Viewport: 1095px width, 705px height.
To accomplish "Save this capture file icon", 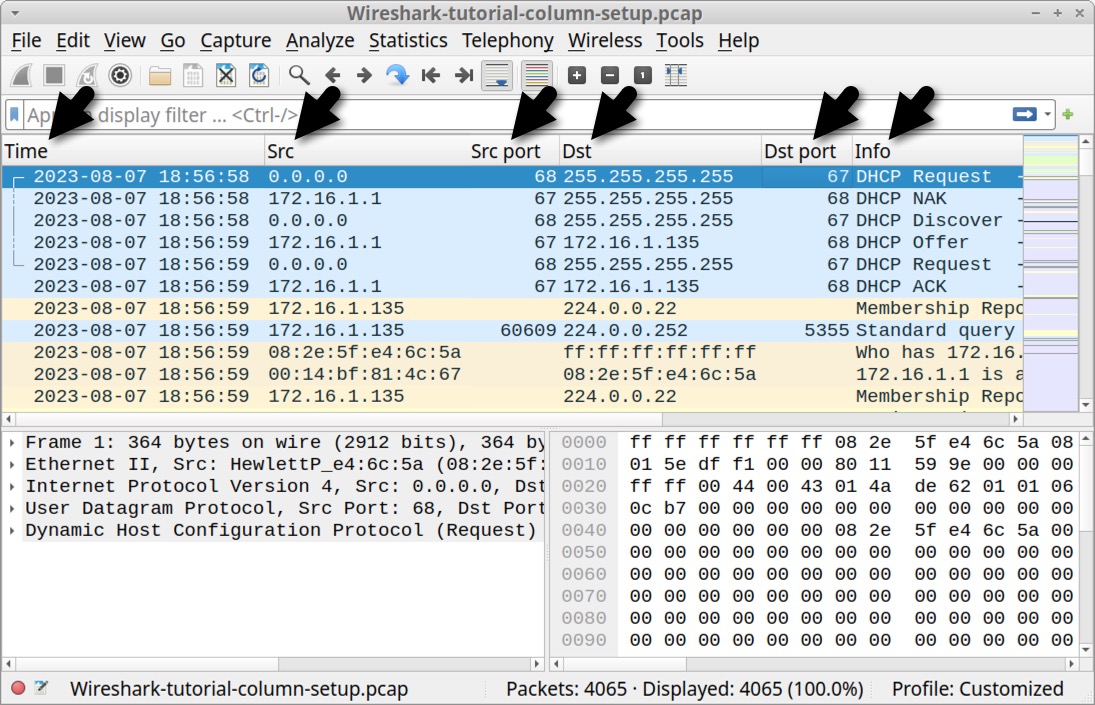I will tap(193, 75).
